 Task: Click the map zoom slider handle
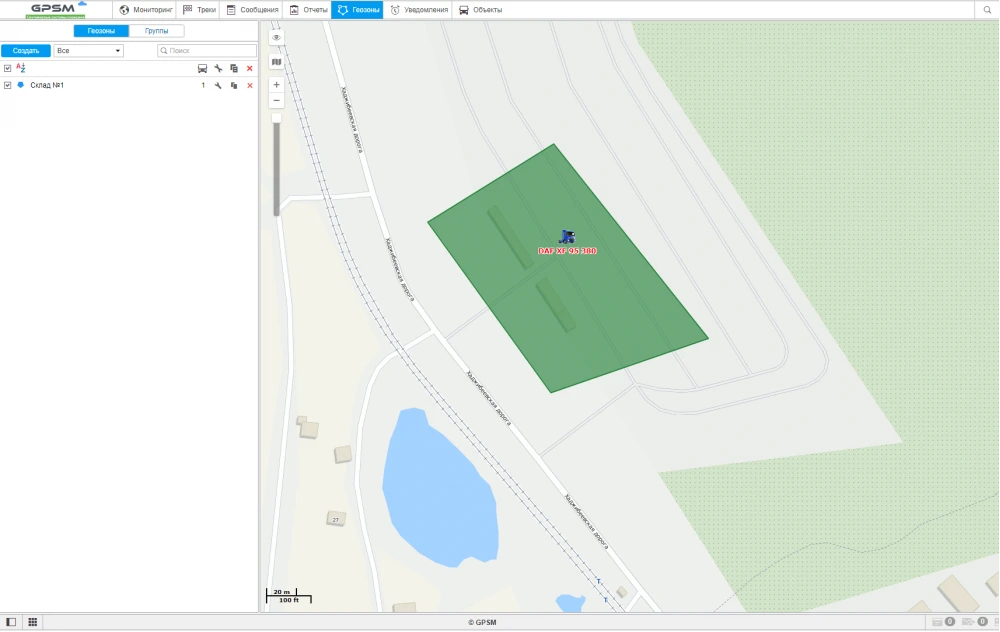(x=277, y=118)
